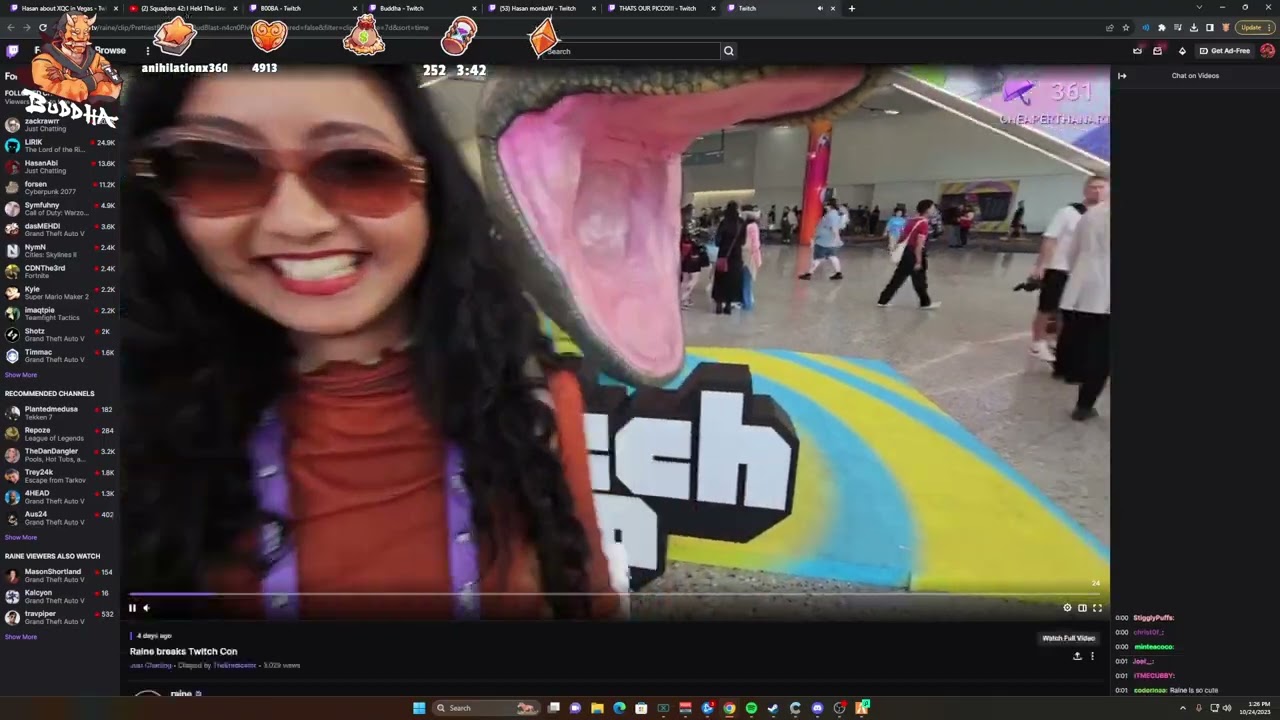Pause the Raine clip playback
Screen dimensions: 1280x720
click(132, 608)
